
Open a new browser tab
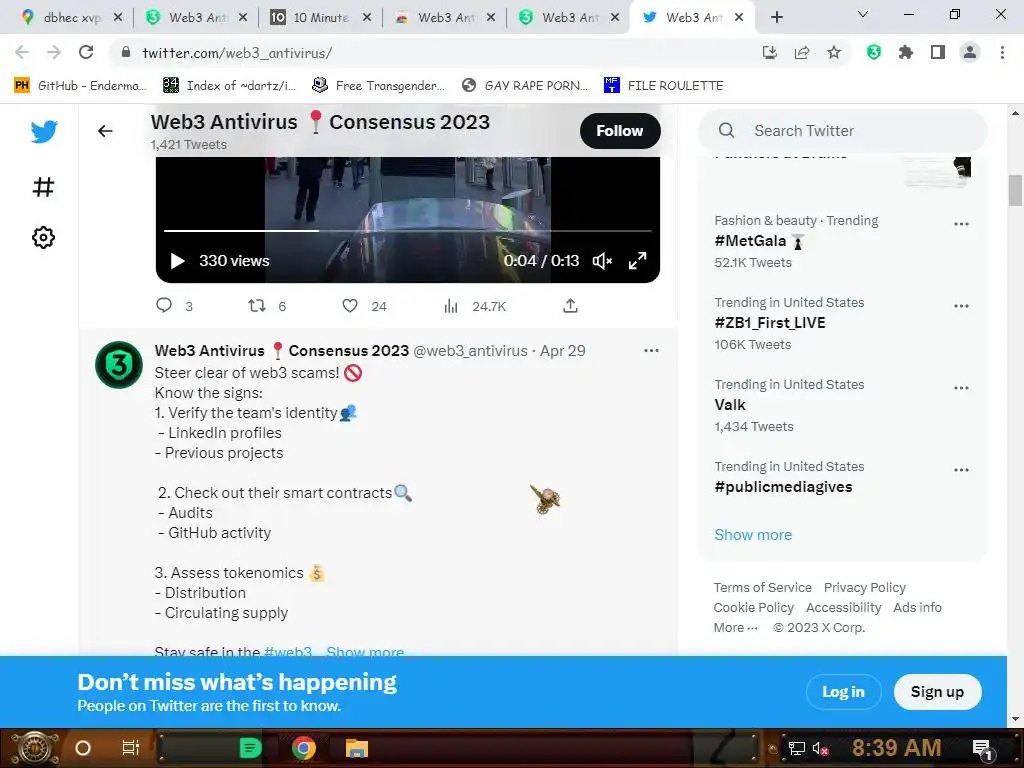(776, 18)
